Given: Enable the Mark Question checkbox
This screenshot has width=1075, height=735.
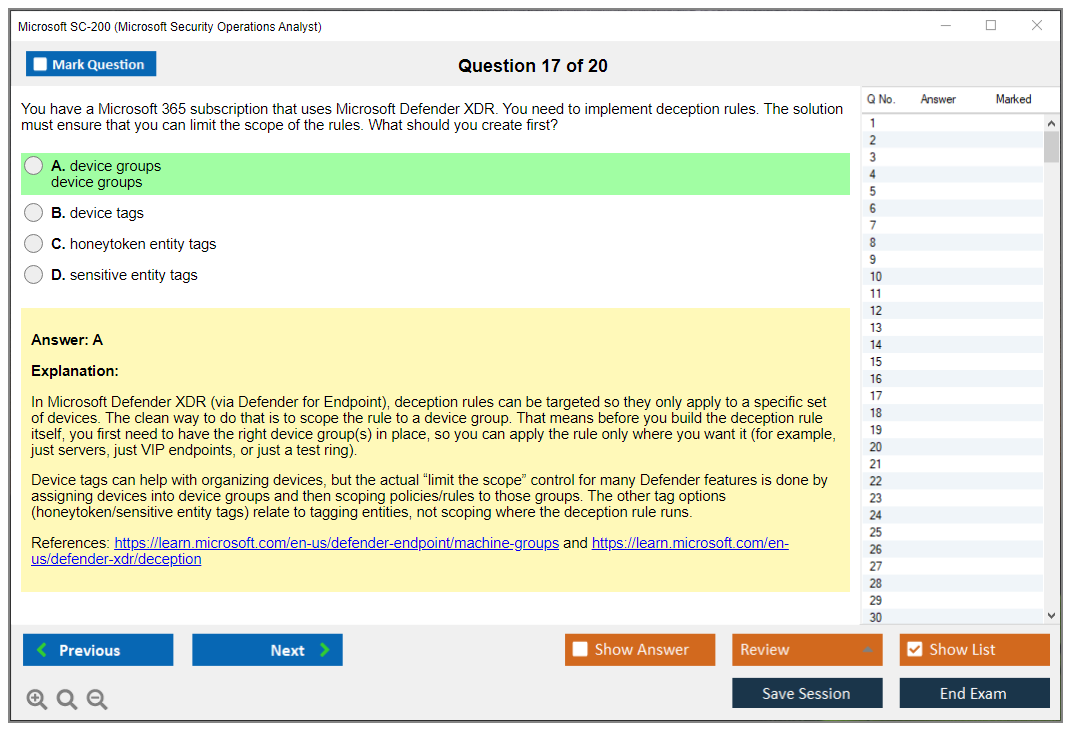Looking at the screenshot, I should coord(39,63).
